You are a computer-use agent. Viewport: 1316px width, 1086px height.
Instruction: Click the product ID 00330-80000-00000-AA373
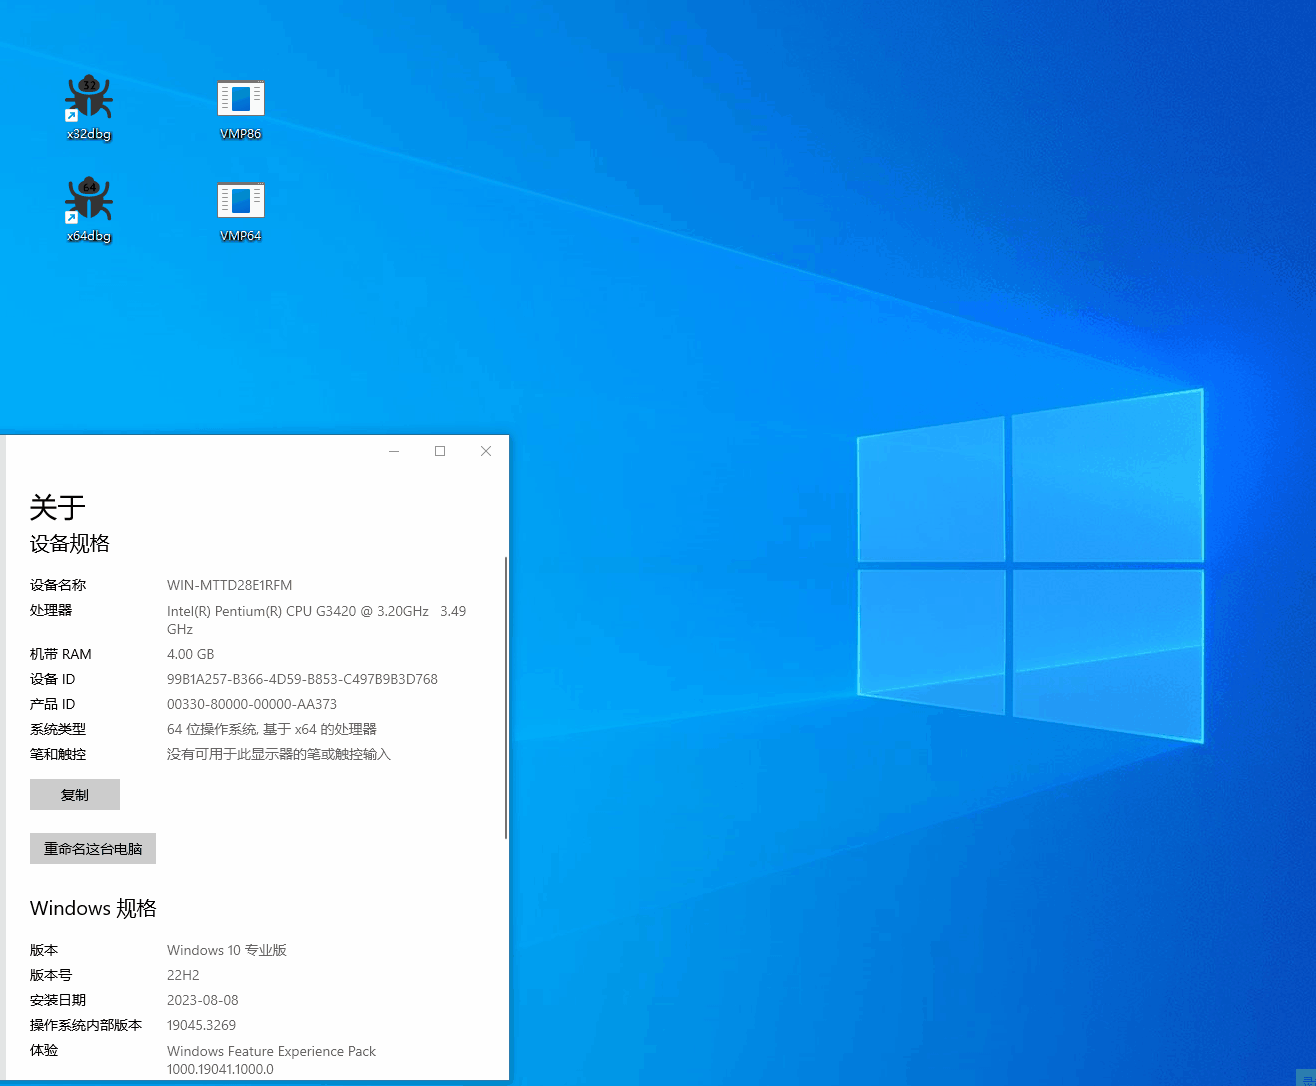pos(252,704)
